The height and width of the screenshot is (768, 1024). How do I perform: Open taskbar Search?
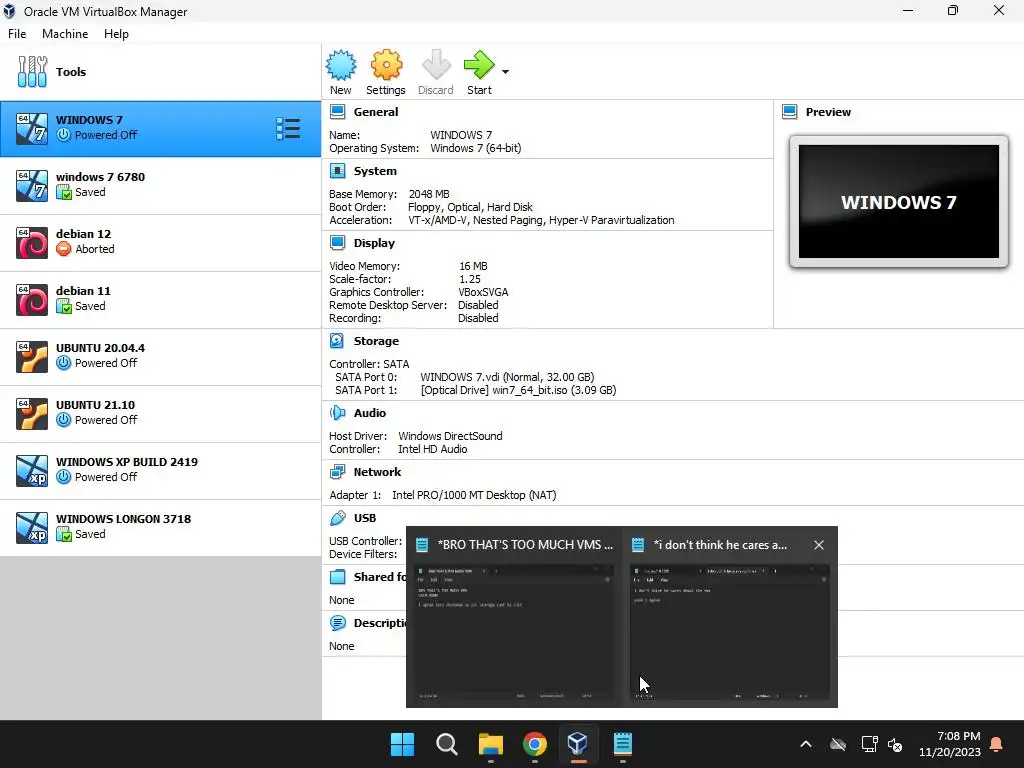coord(447,744)
